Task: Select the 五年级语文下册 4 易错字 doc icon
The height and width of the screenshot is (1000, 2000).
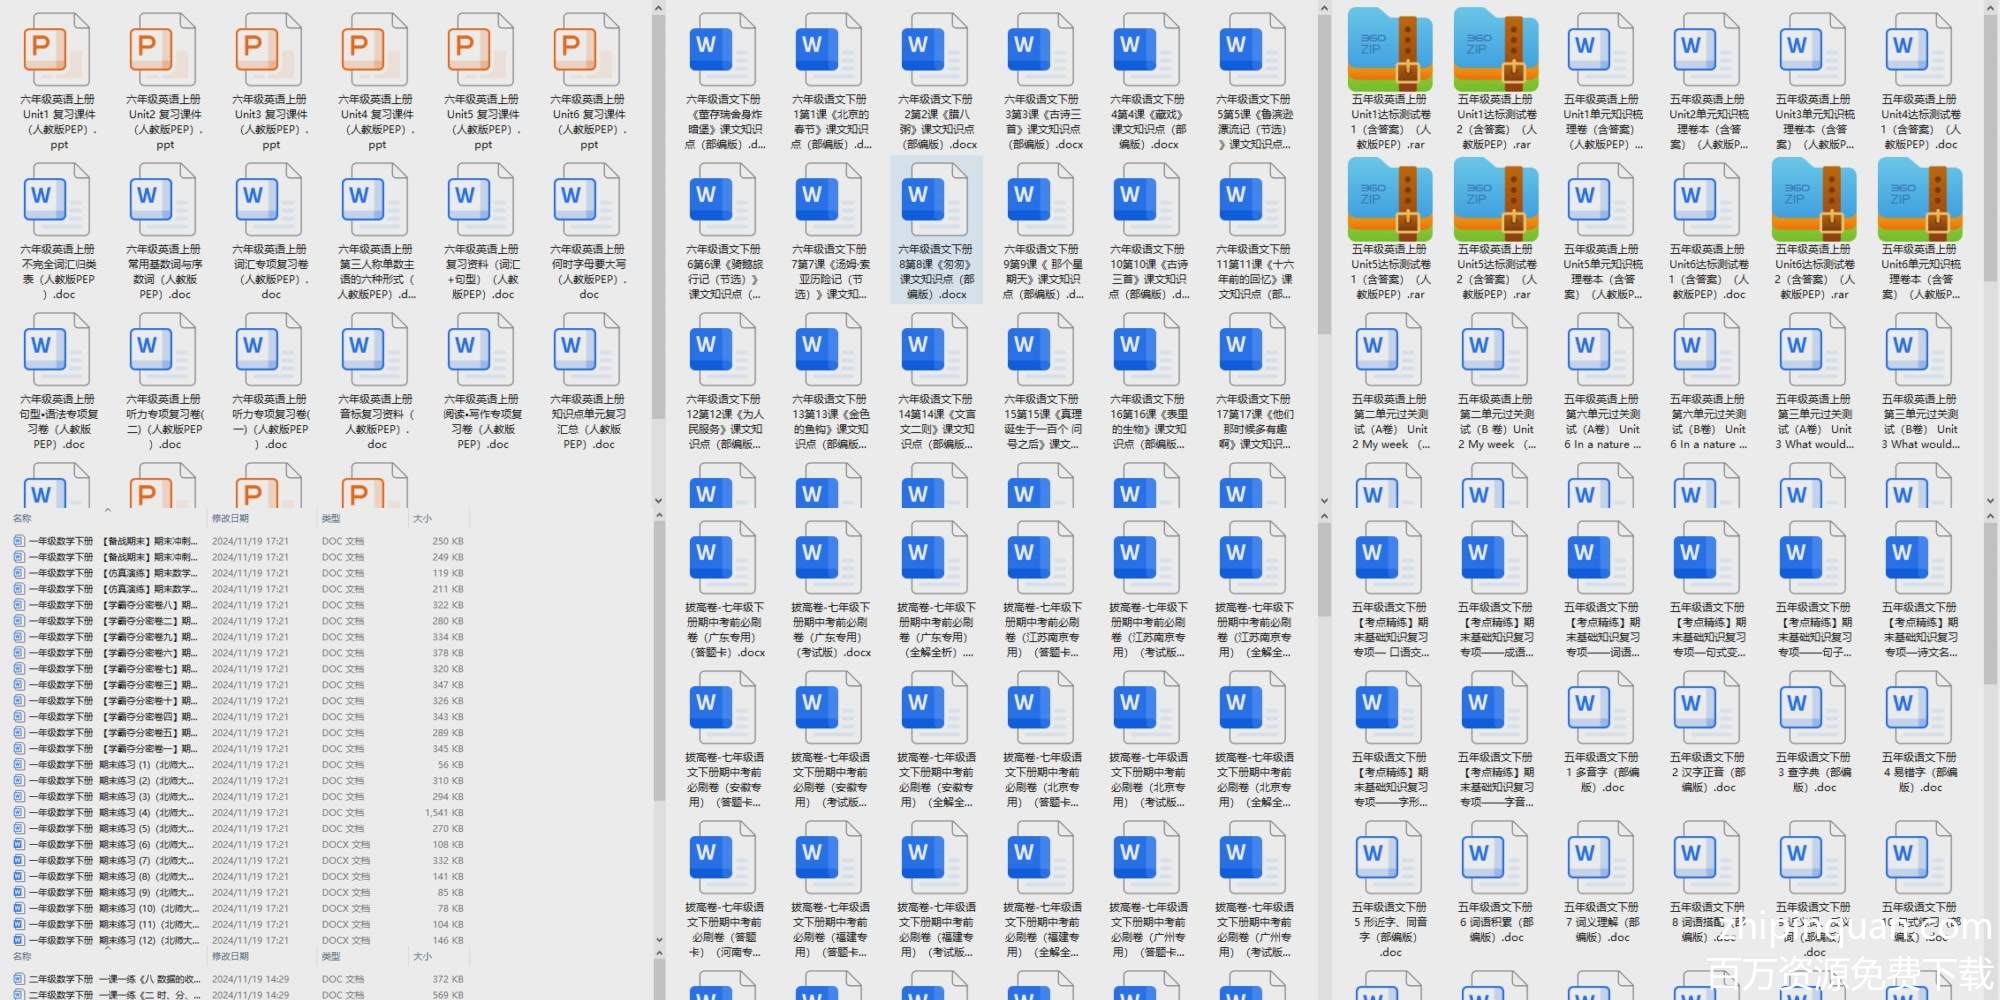Action: click(x=1920, y=707)
